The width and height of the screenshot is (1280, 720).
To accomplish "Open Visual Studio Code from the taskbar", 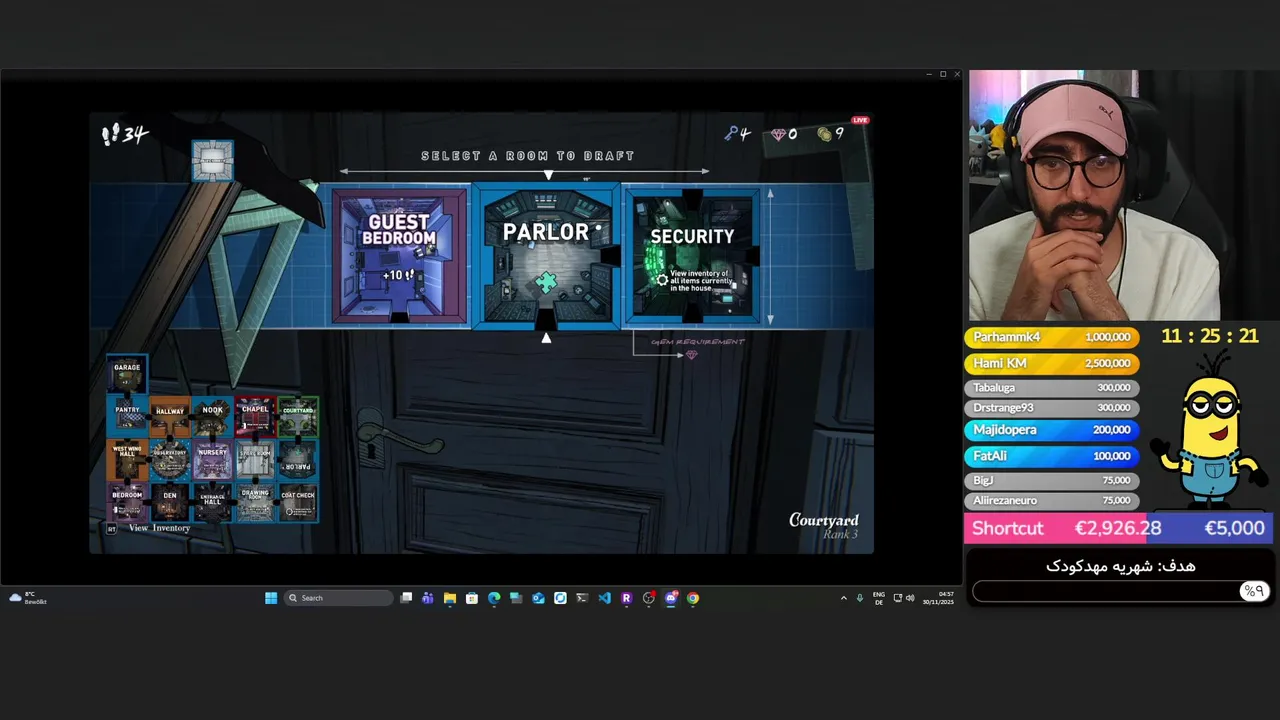I will [x=604, y=598].
